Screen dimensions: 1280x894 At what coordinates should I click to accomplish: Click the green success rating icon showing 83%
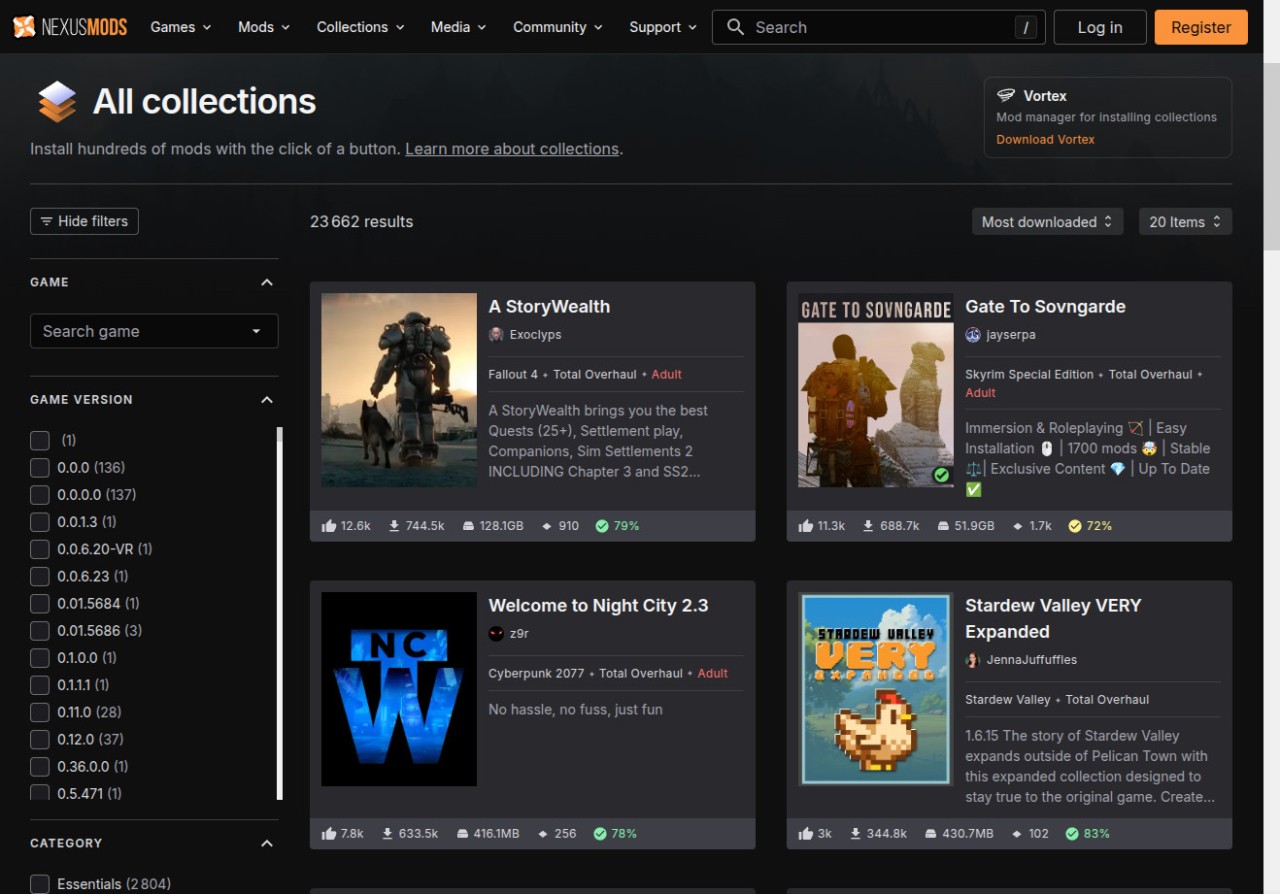(1072, 834)
